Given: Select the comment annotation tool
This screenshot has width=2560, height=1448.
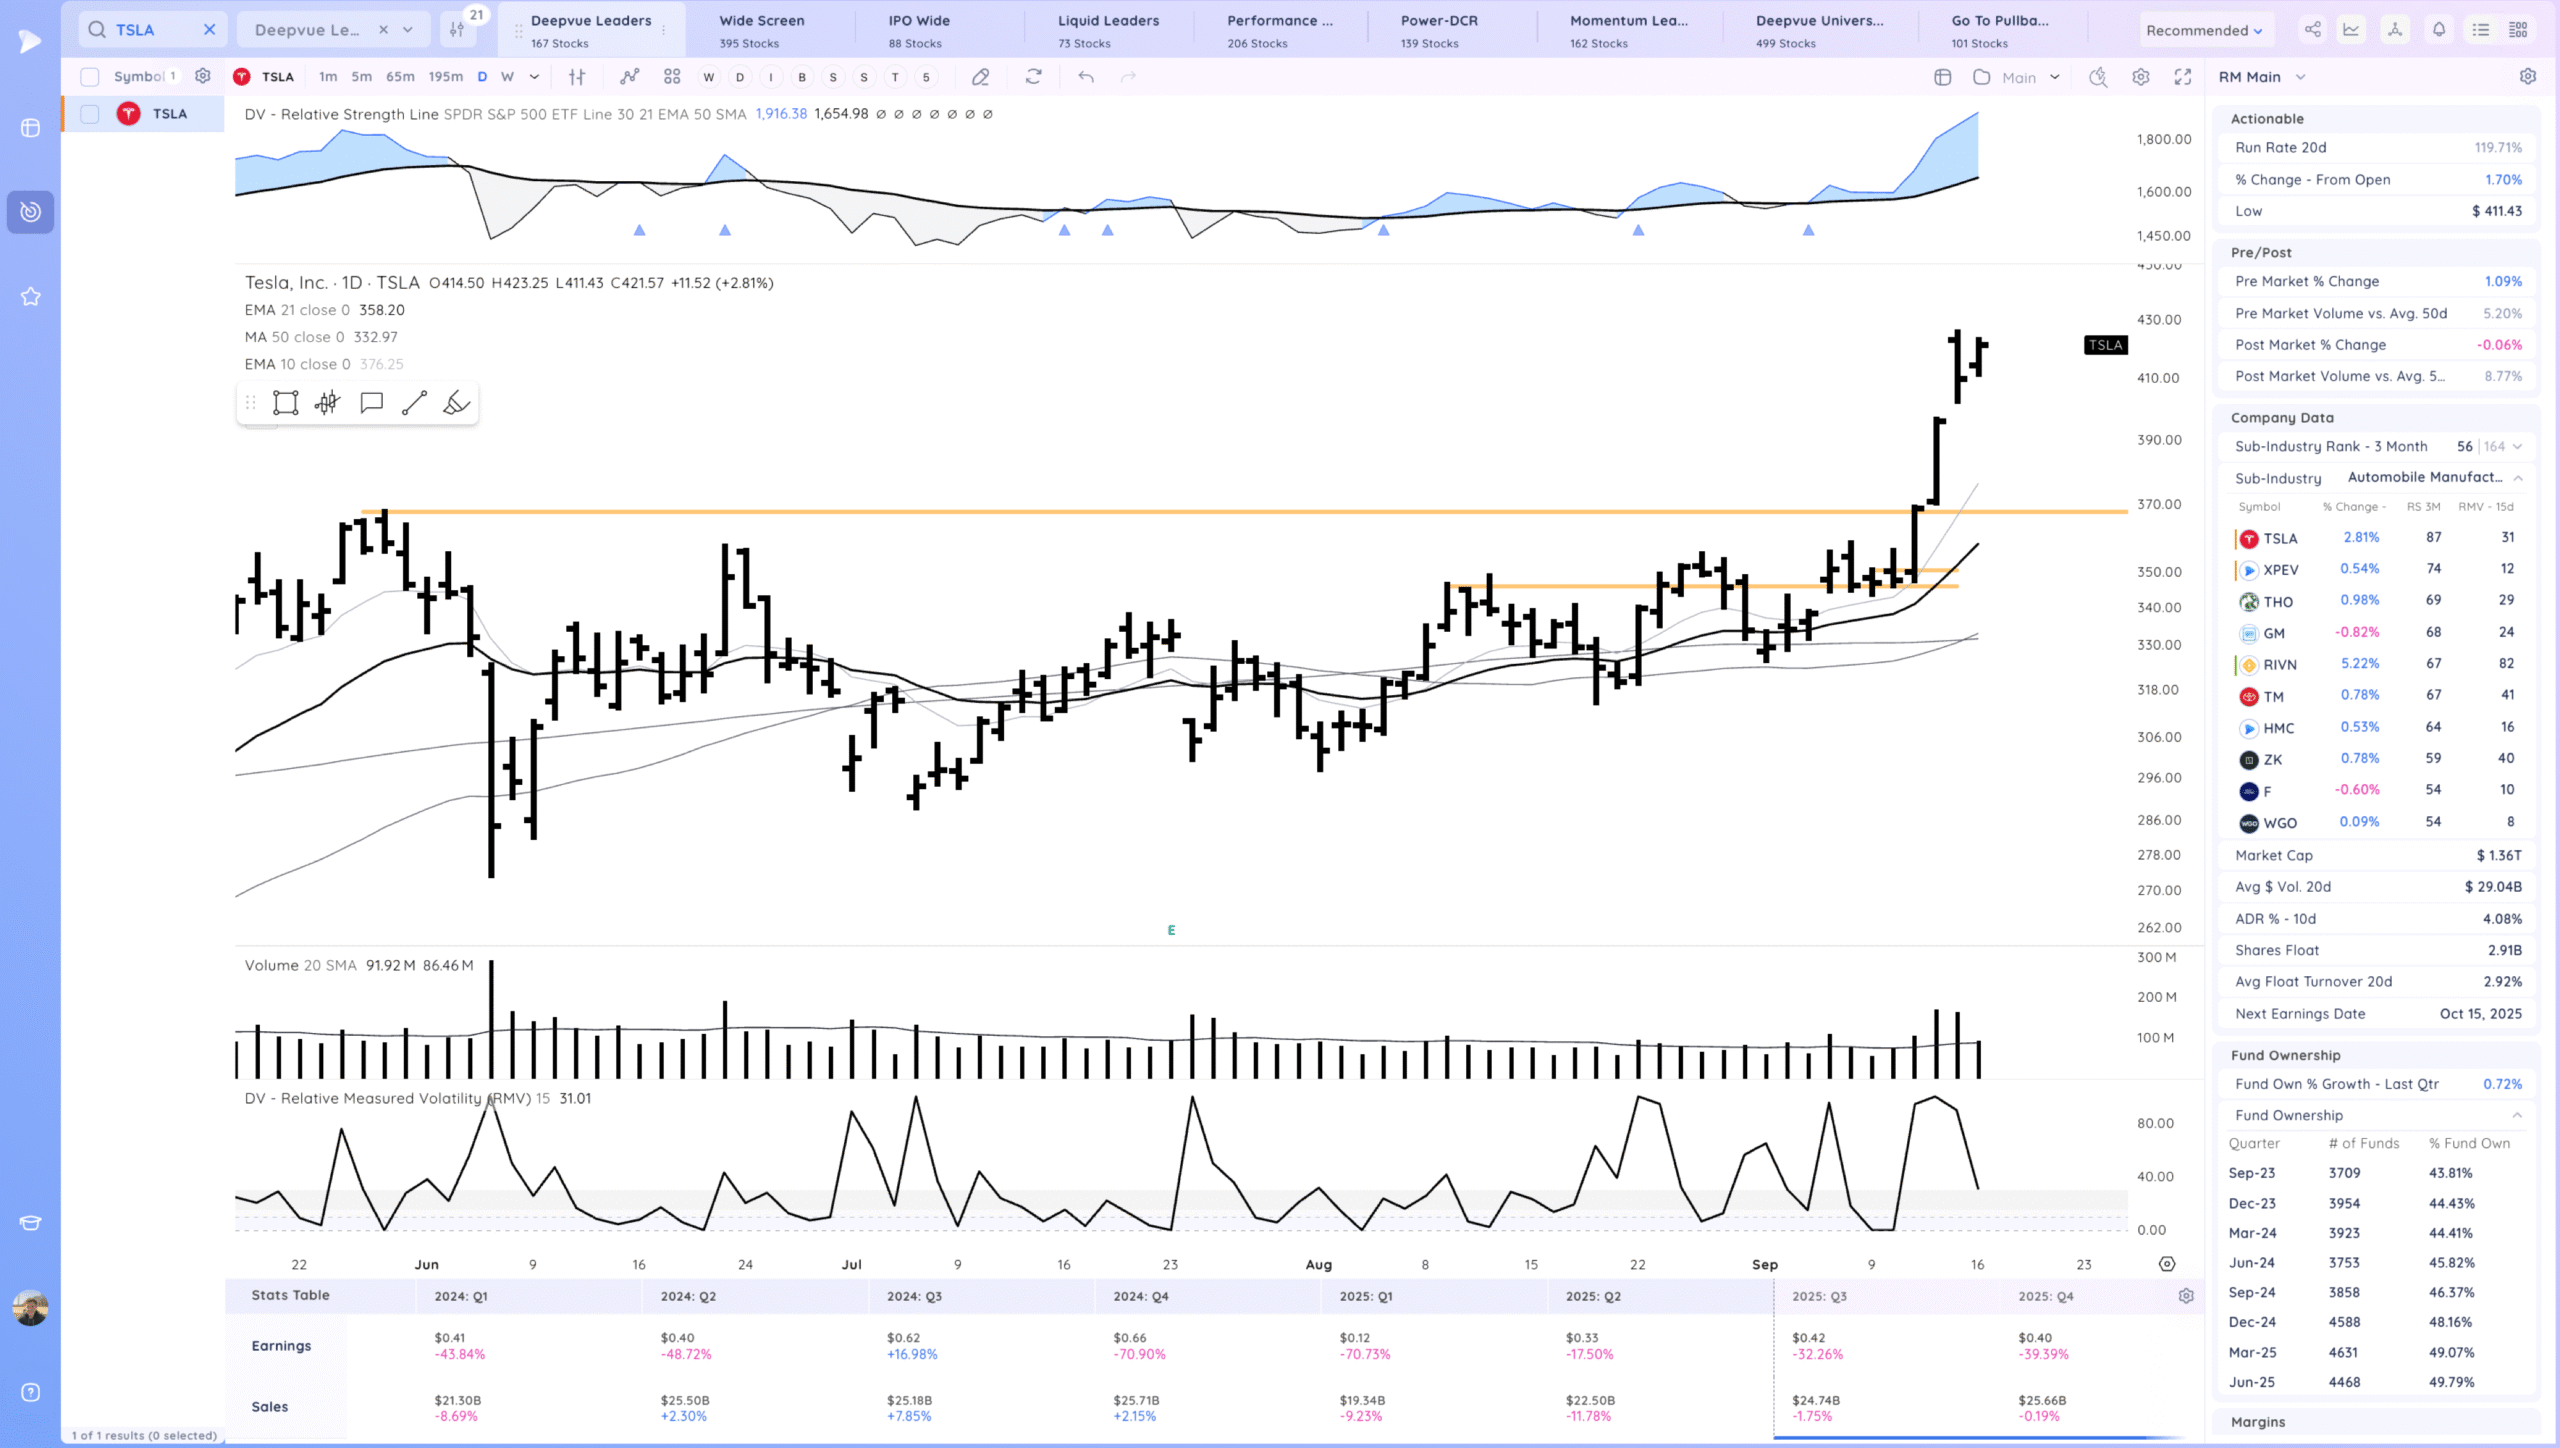Looking at the screenshot, I should 372,403.
